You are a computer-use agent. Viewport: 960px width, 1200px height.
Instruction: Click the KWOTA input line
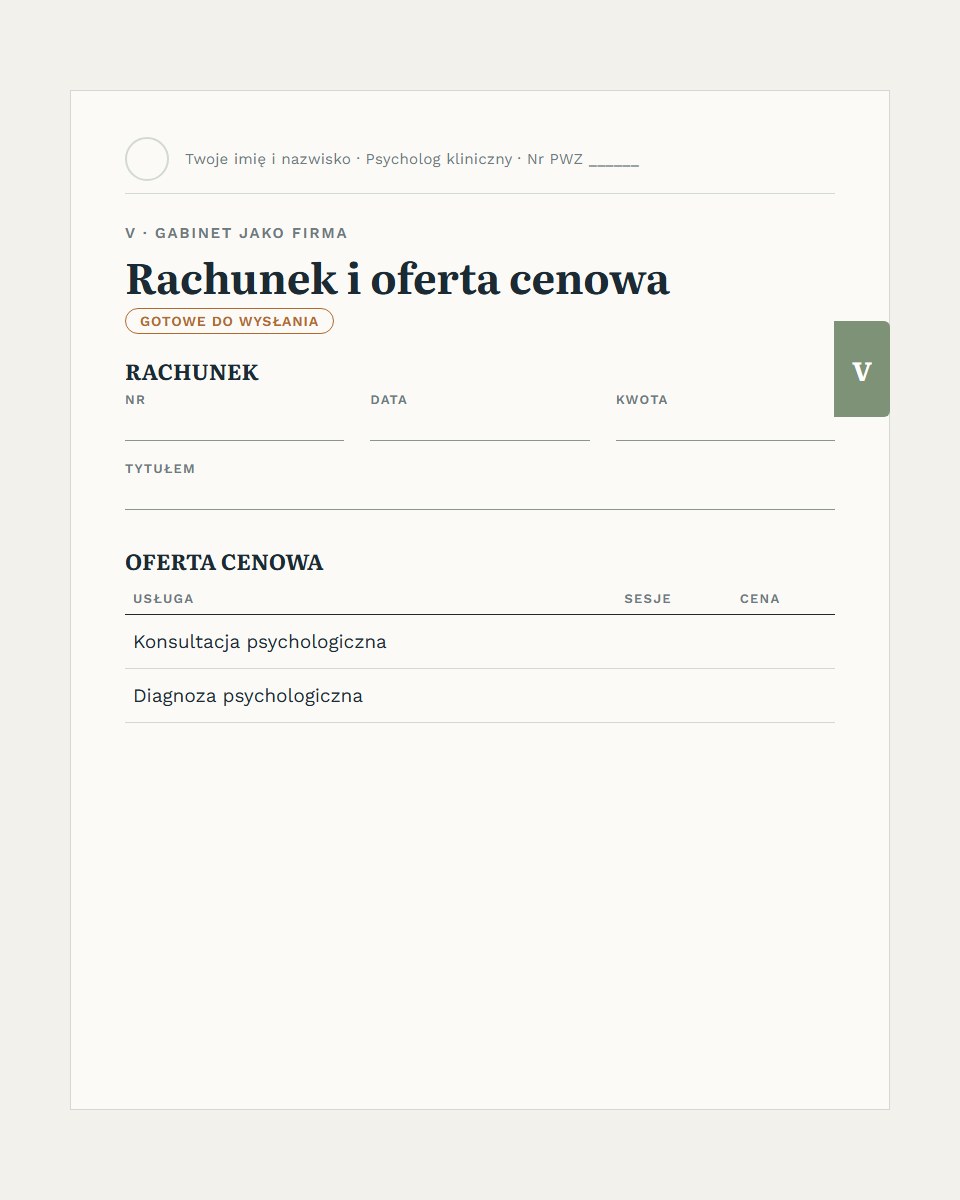tap(725, 427)
